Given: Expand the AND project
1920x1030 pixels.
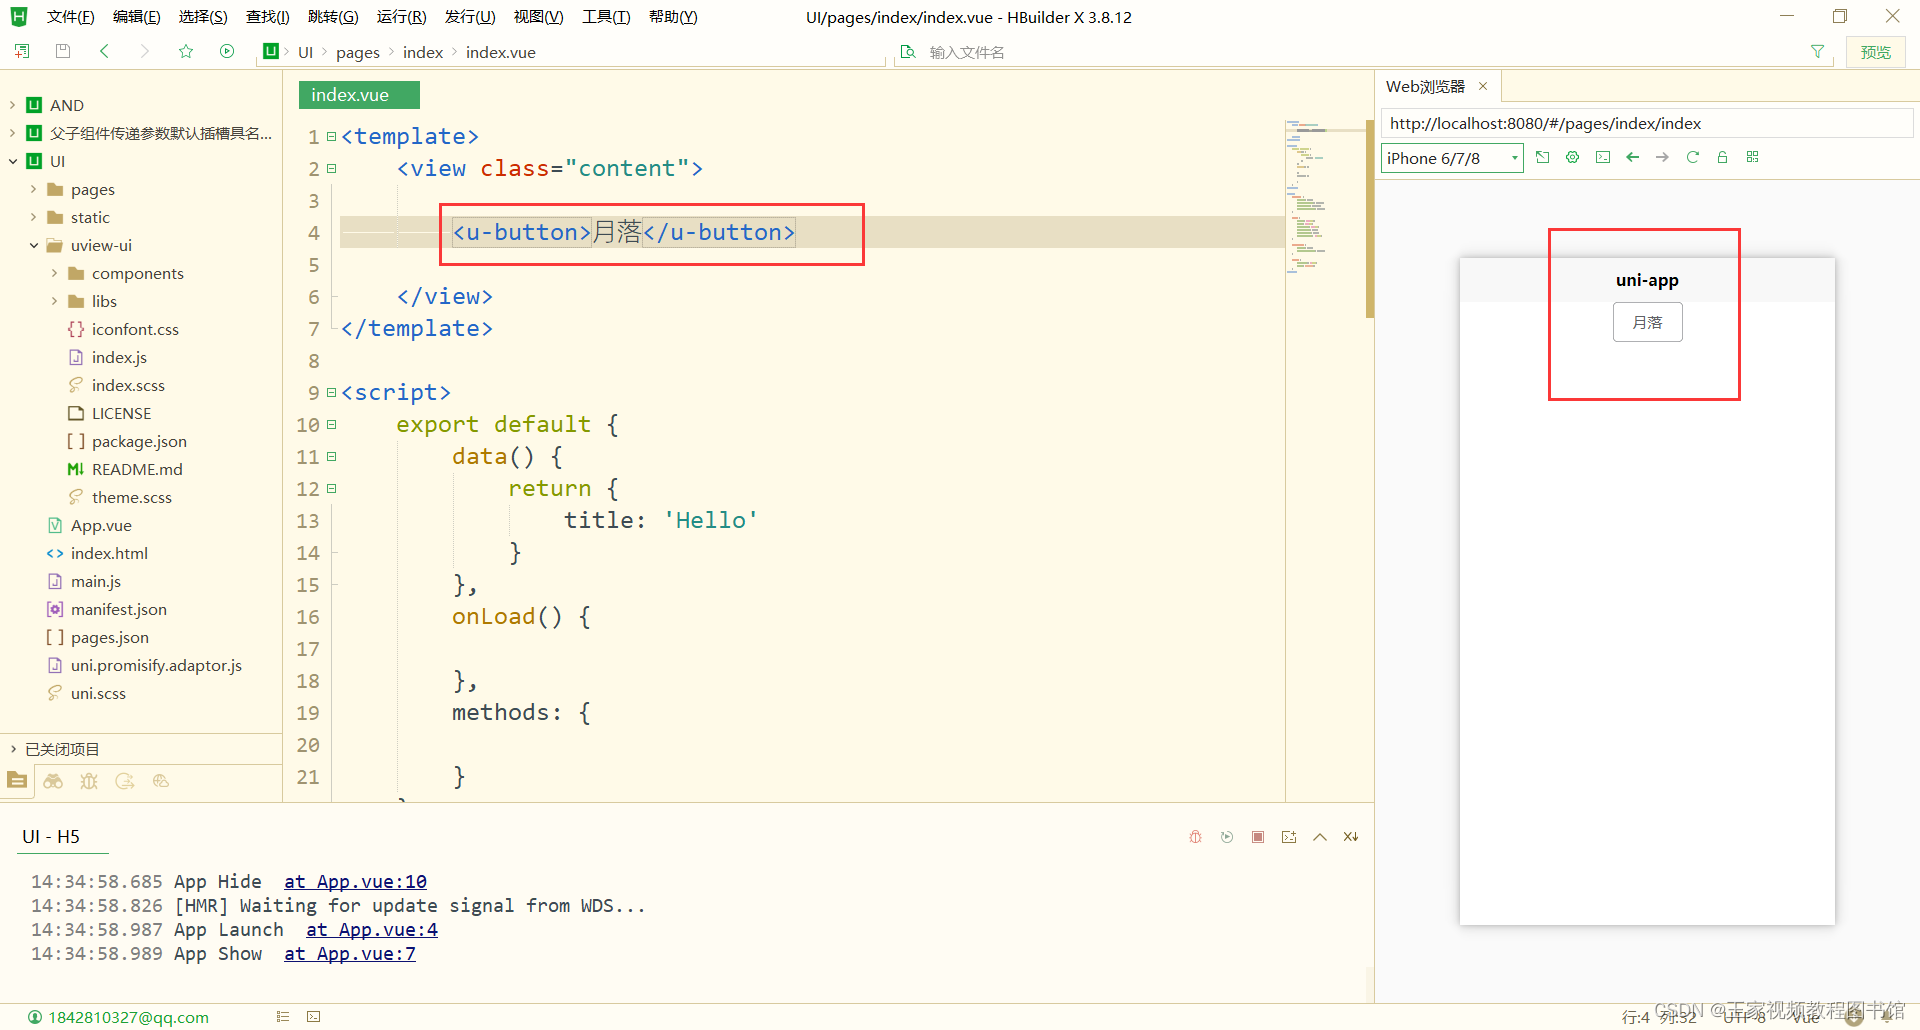Looking at the screenshot, I should [12, 105].
